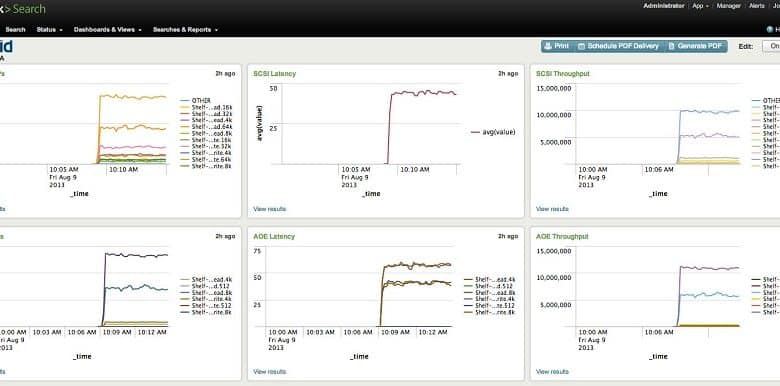Viewport: 780px width, 386px height.
Task: Click the Search app logo in header
Action: click(23, 9)
